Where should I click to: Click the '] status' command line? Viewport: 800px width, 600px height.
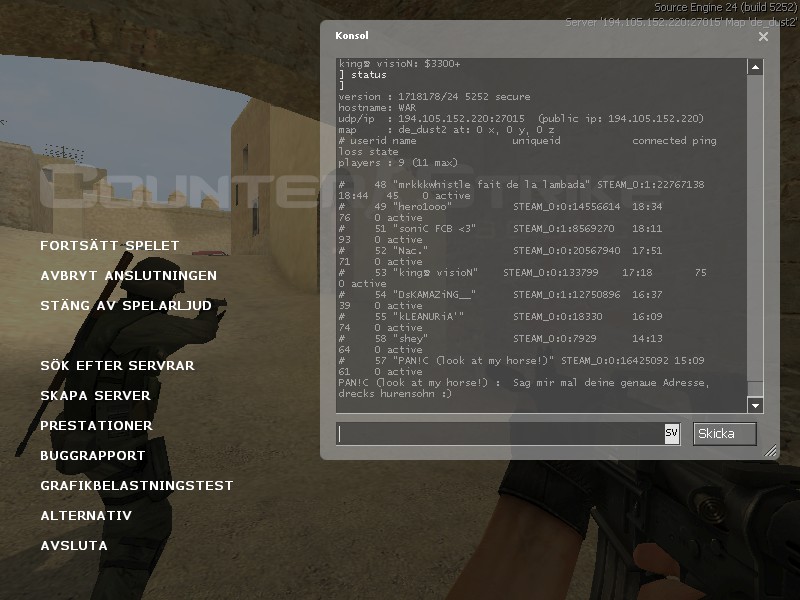pos(362,75)
